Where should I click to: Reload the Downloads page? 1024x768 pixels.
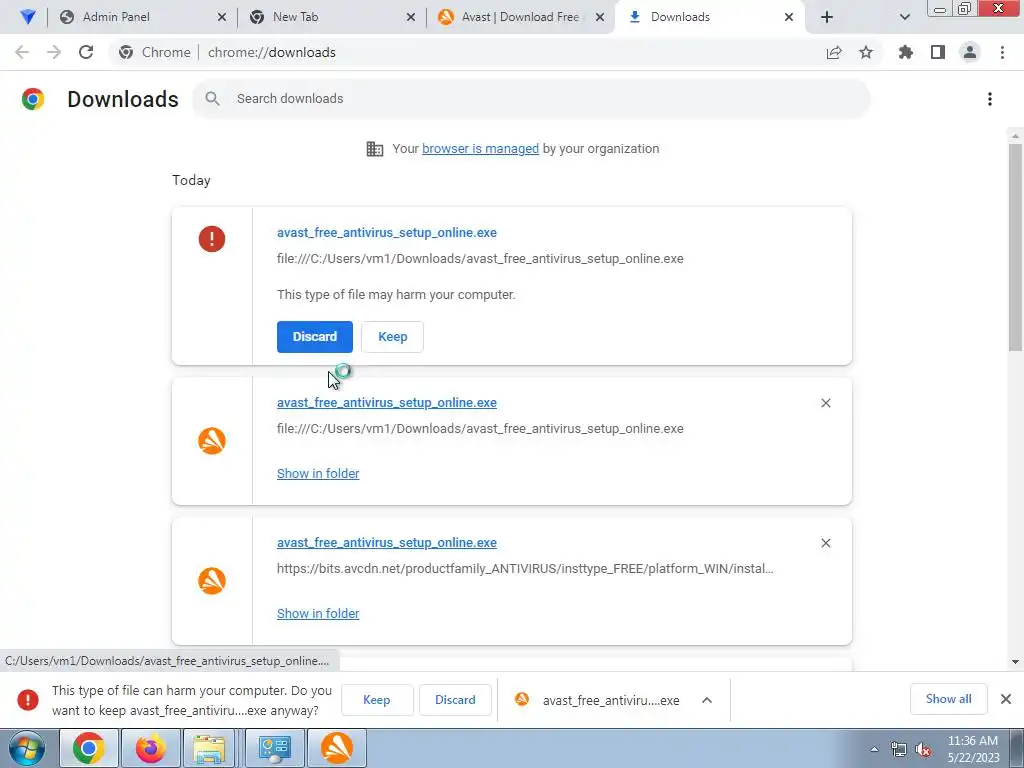point(86,52)
